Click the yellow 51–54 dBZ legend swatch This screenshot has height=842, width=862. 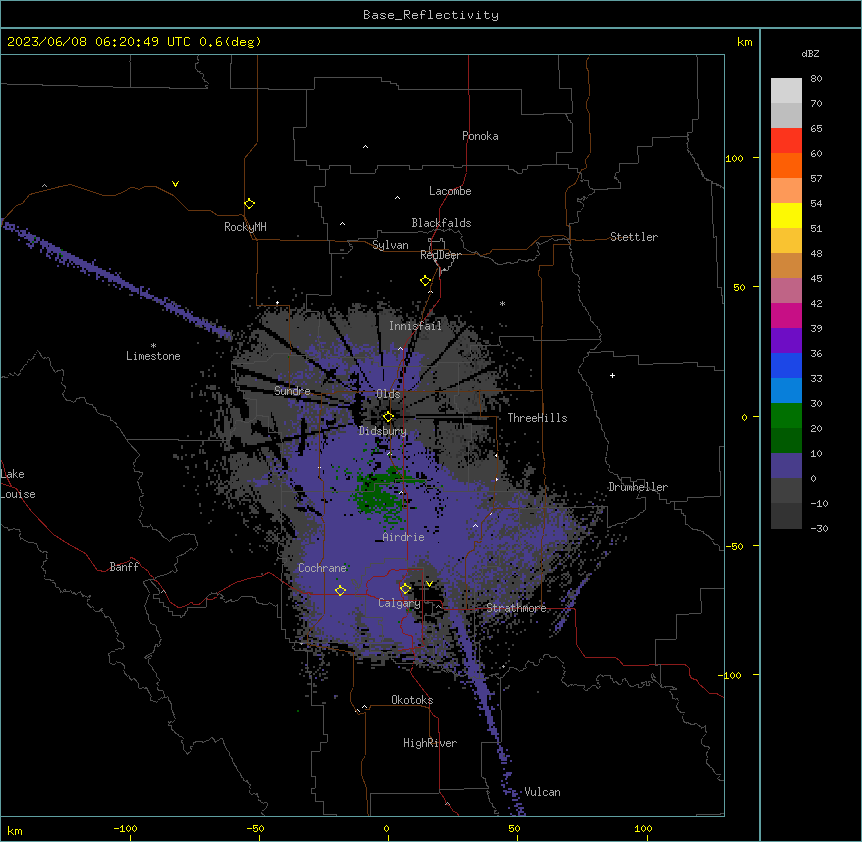tap(786, 215)
